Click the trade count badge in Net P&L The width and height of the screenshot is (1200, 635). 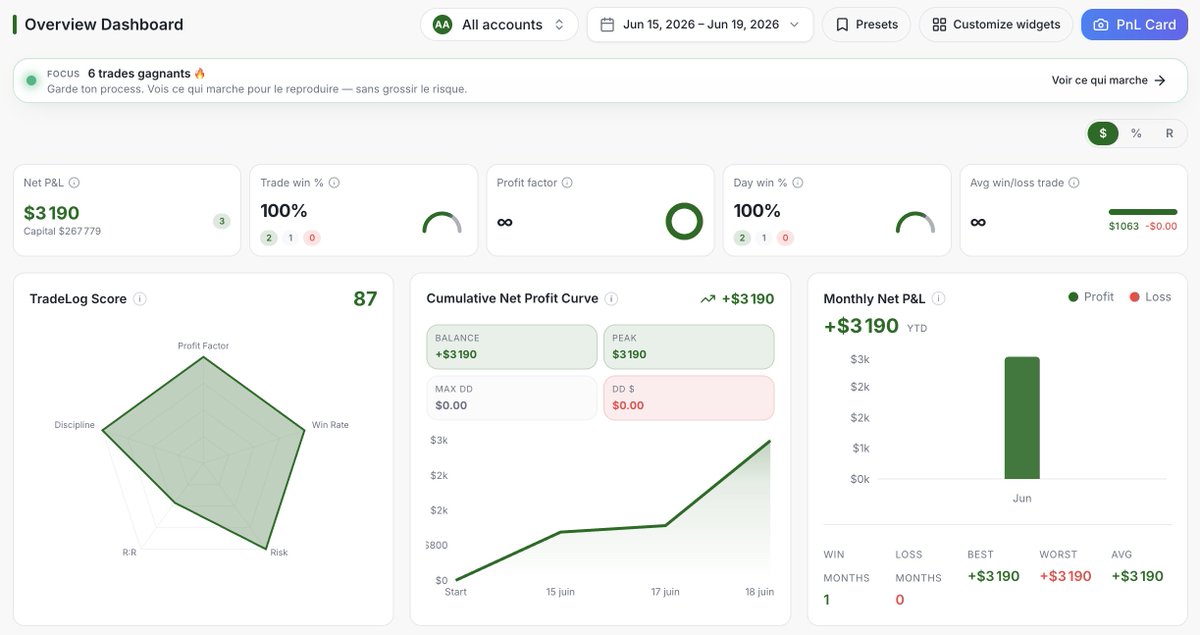point(222,221)
